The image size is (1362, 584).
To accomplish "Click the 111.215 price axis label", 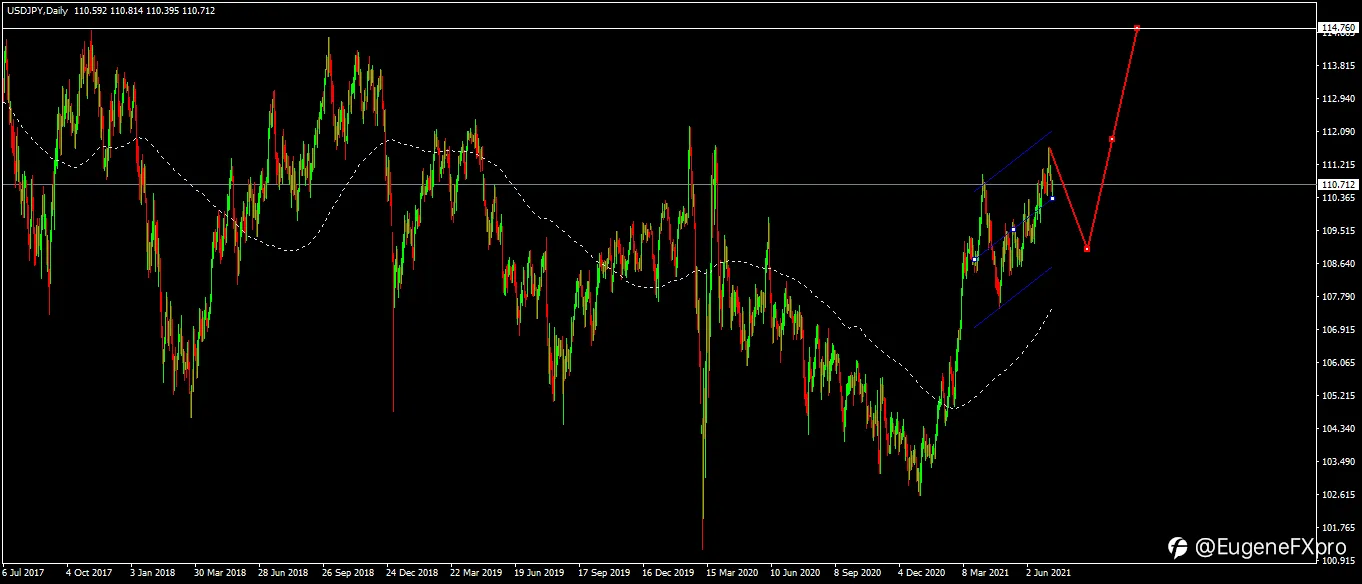I will 1337,165.
